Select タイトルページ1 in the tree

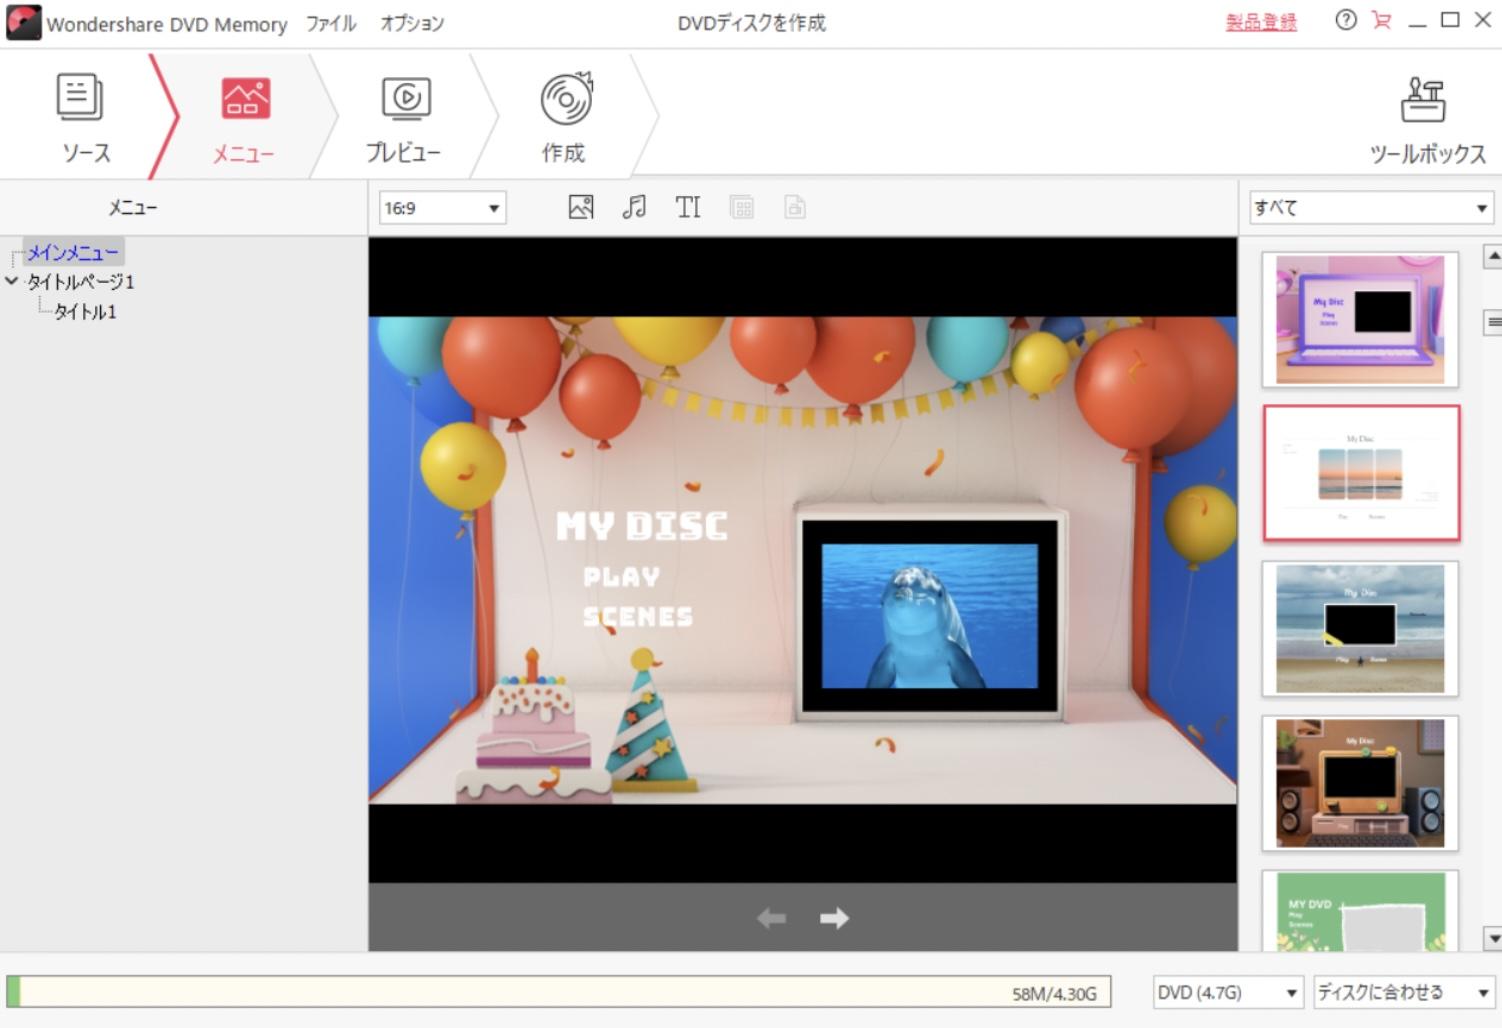coord(80,282)
